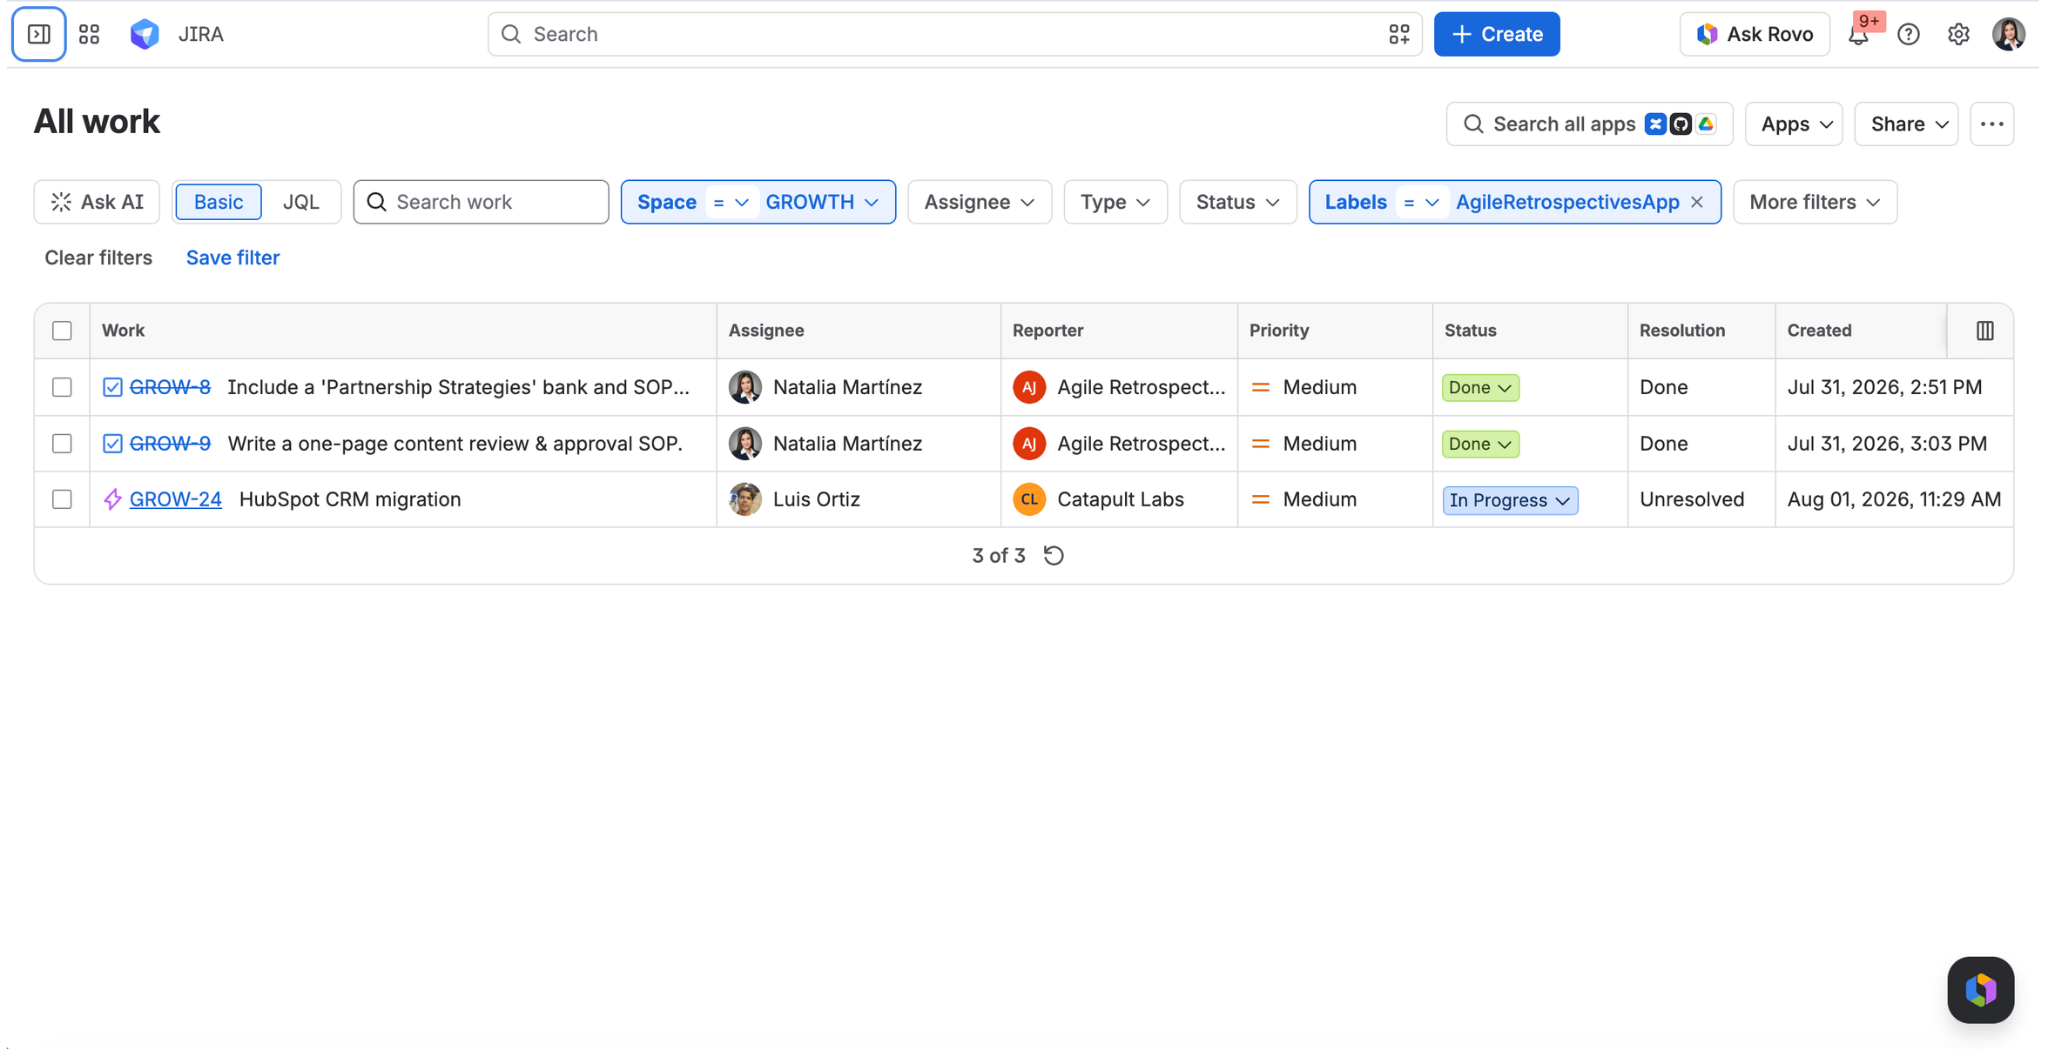Remove the AgileRetrospectivesApp label filter

(1697, 202)
